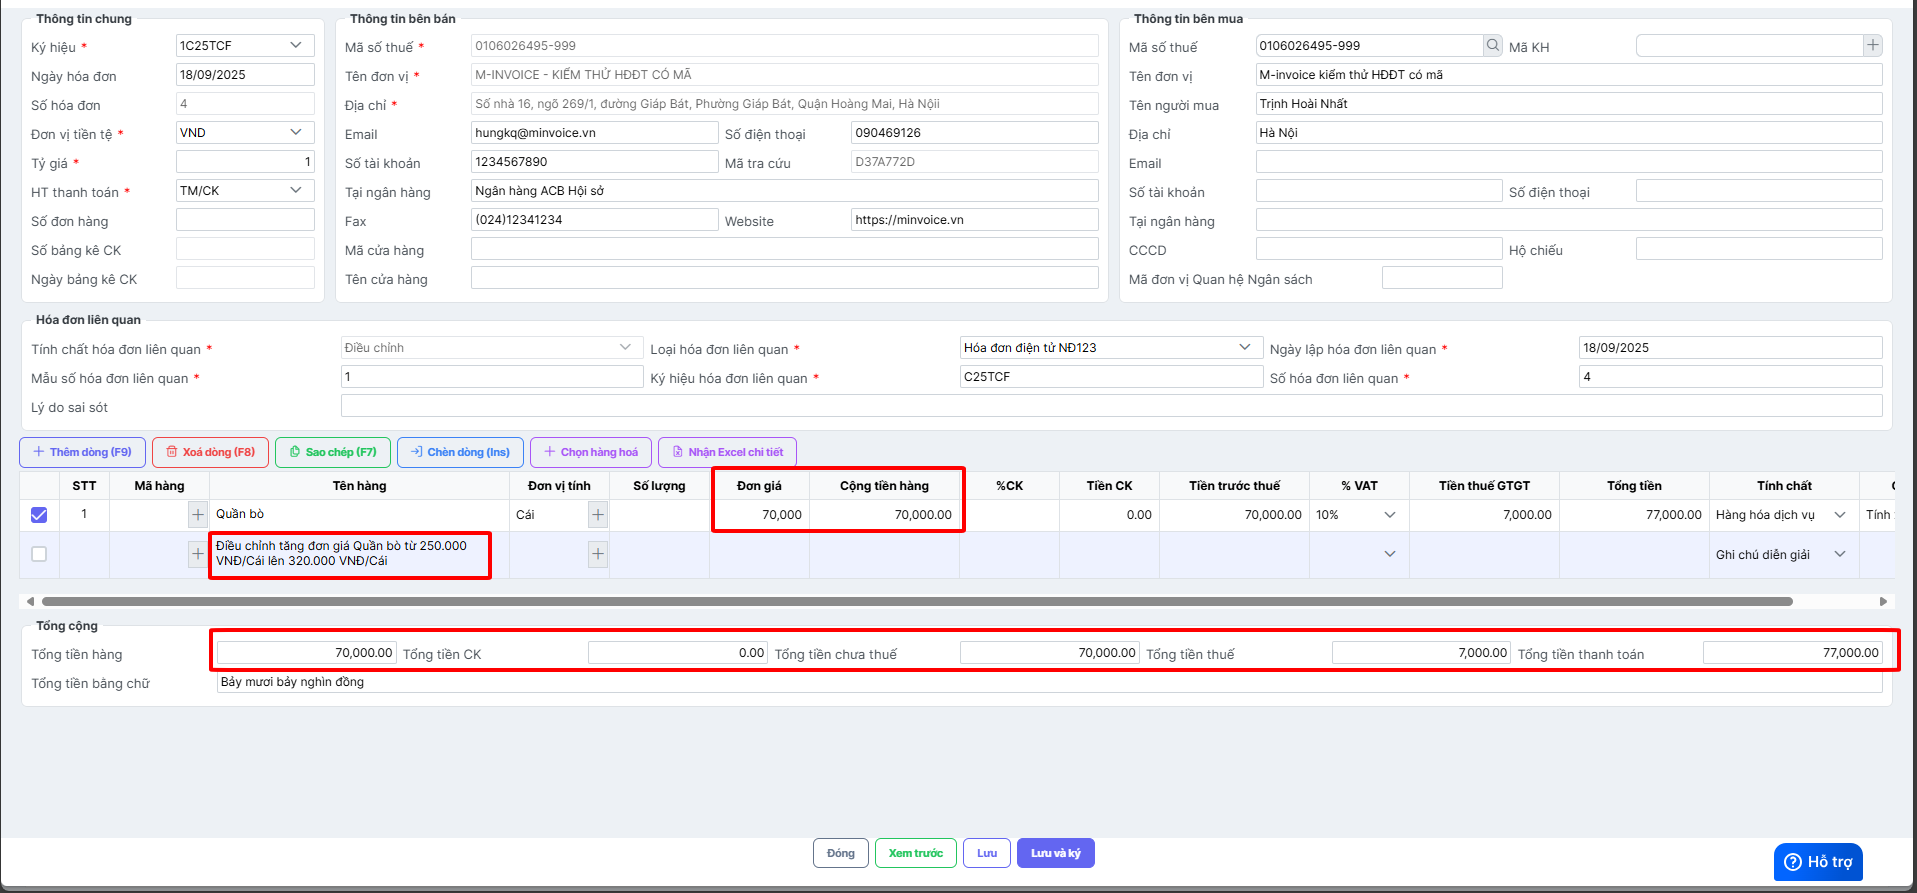Click Xoá dòng (F8) toolbar button
The height and width of the screenshot is (893, 1917).
(x=210, y=452)
